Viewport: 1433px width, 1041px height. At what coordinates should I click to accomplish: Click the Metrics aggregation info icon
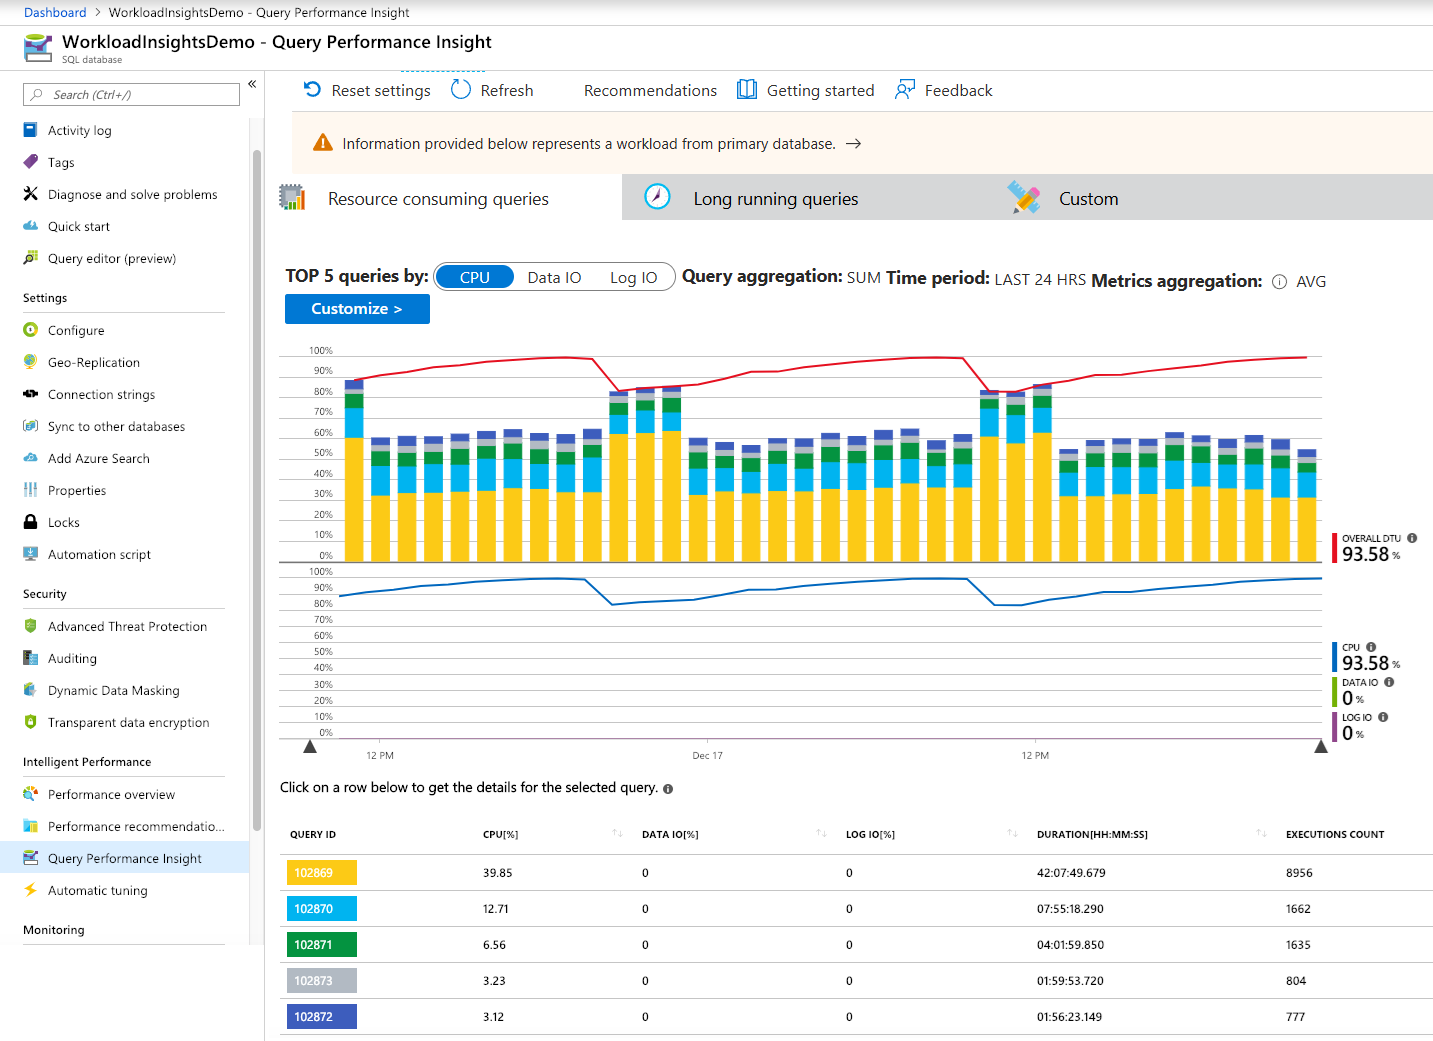[1279, 282]
